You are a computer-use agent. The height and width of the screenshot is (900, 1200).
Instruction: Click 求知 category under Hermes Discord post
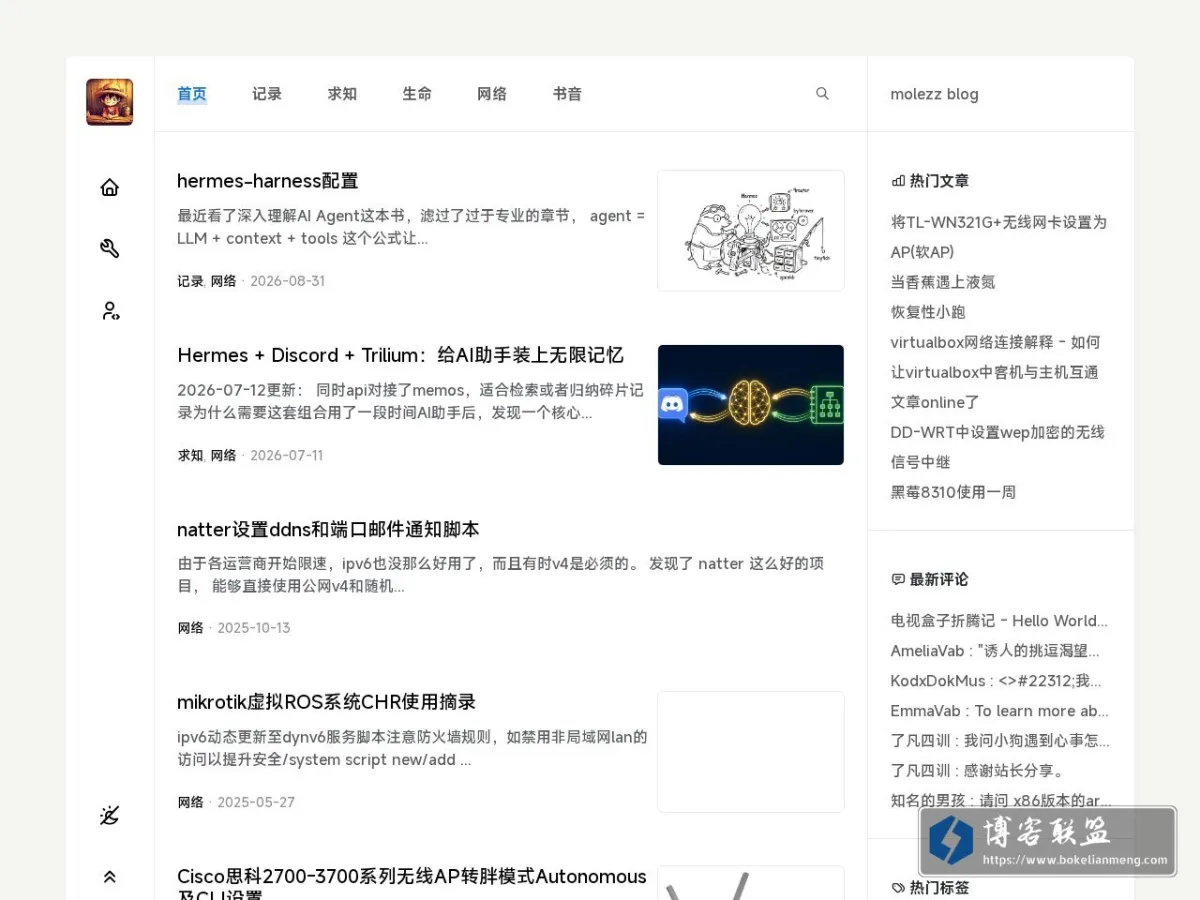[x=190, y=455]
